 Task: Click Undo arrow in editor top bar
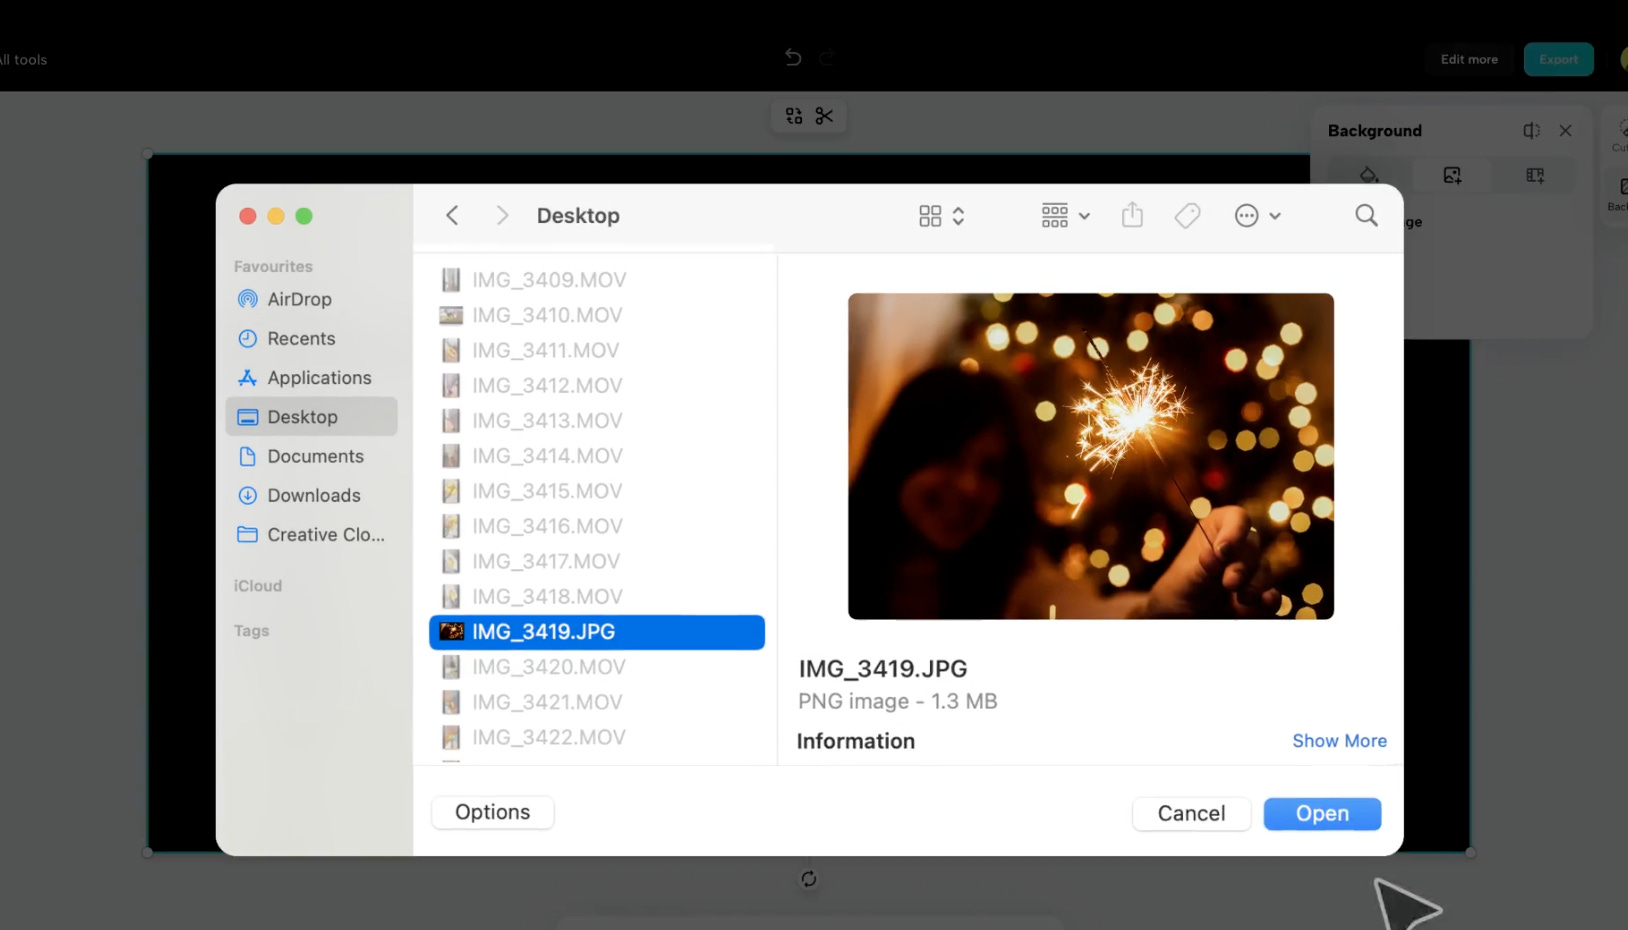(793, 58)
